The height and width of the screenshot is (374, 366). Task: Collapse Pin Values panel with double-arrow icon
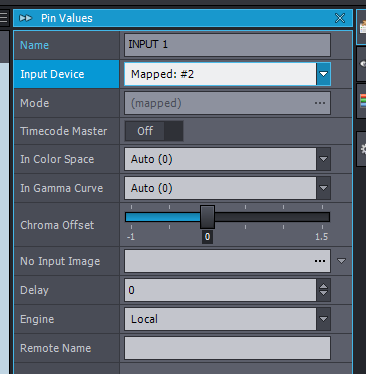pos(26,18)
